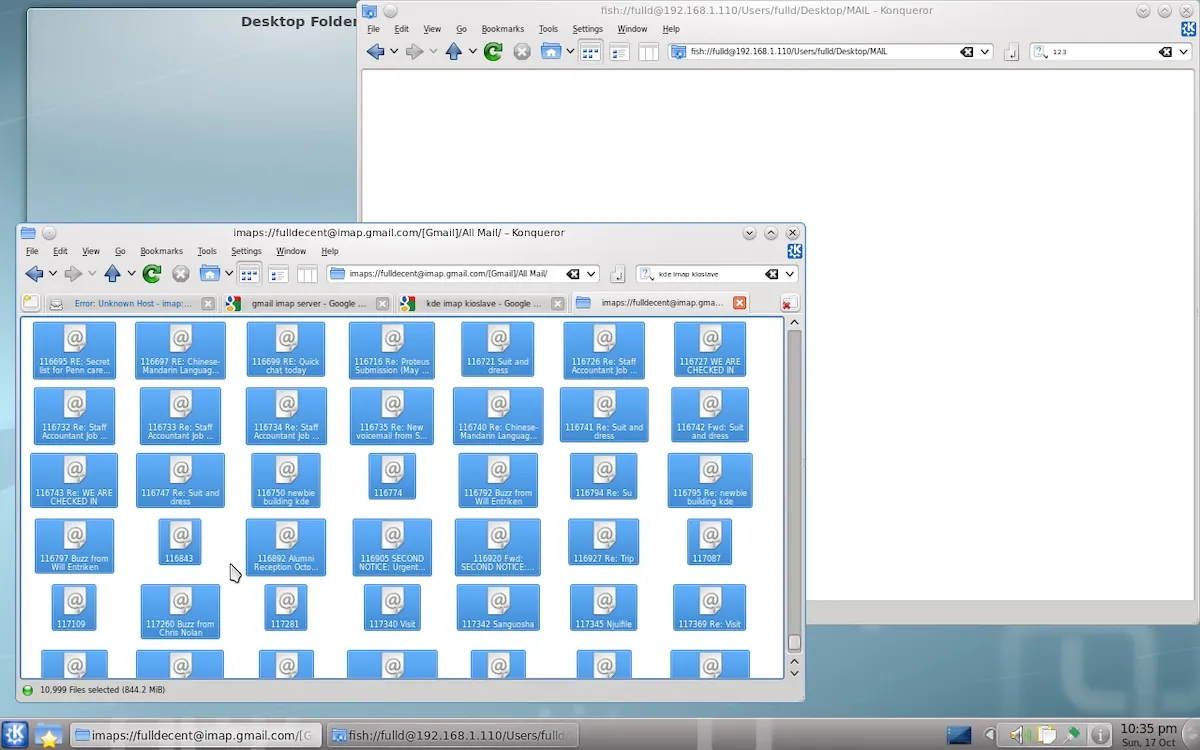Viewport: 1200px width, 750px height.
Task: Open the Window menu in fish MAIL window
Action: tap(632, 29)
